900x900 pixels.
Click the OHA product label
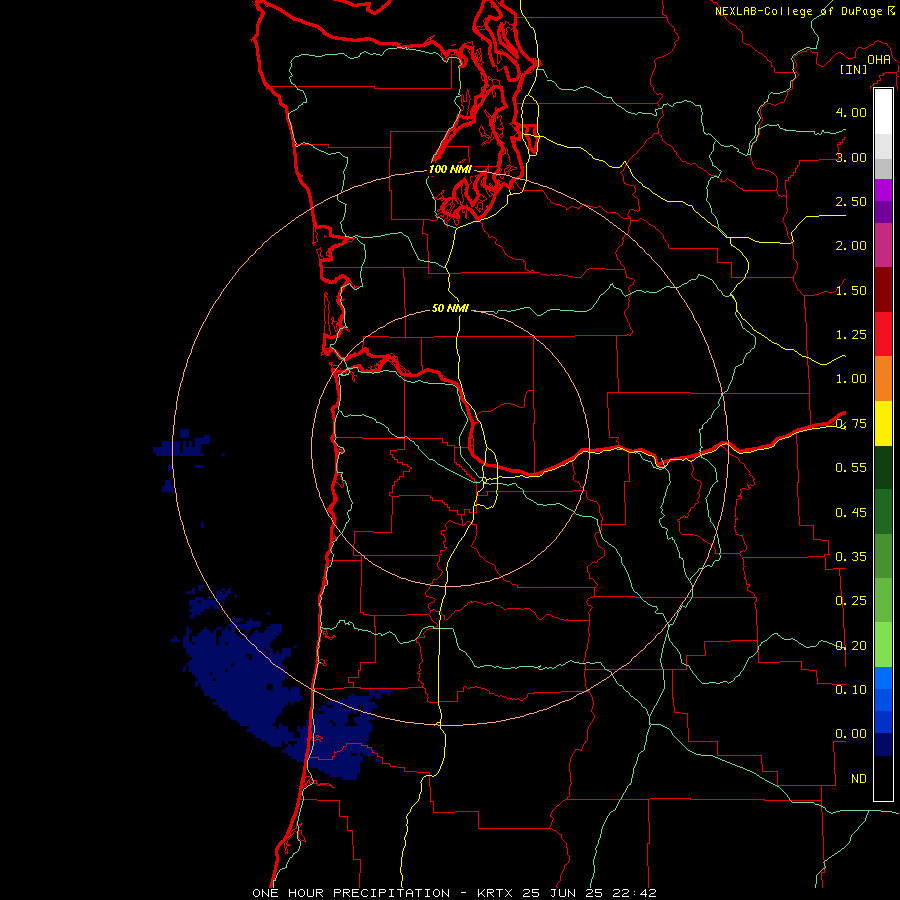pyautogui.click(x=879, y=59)
